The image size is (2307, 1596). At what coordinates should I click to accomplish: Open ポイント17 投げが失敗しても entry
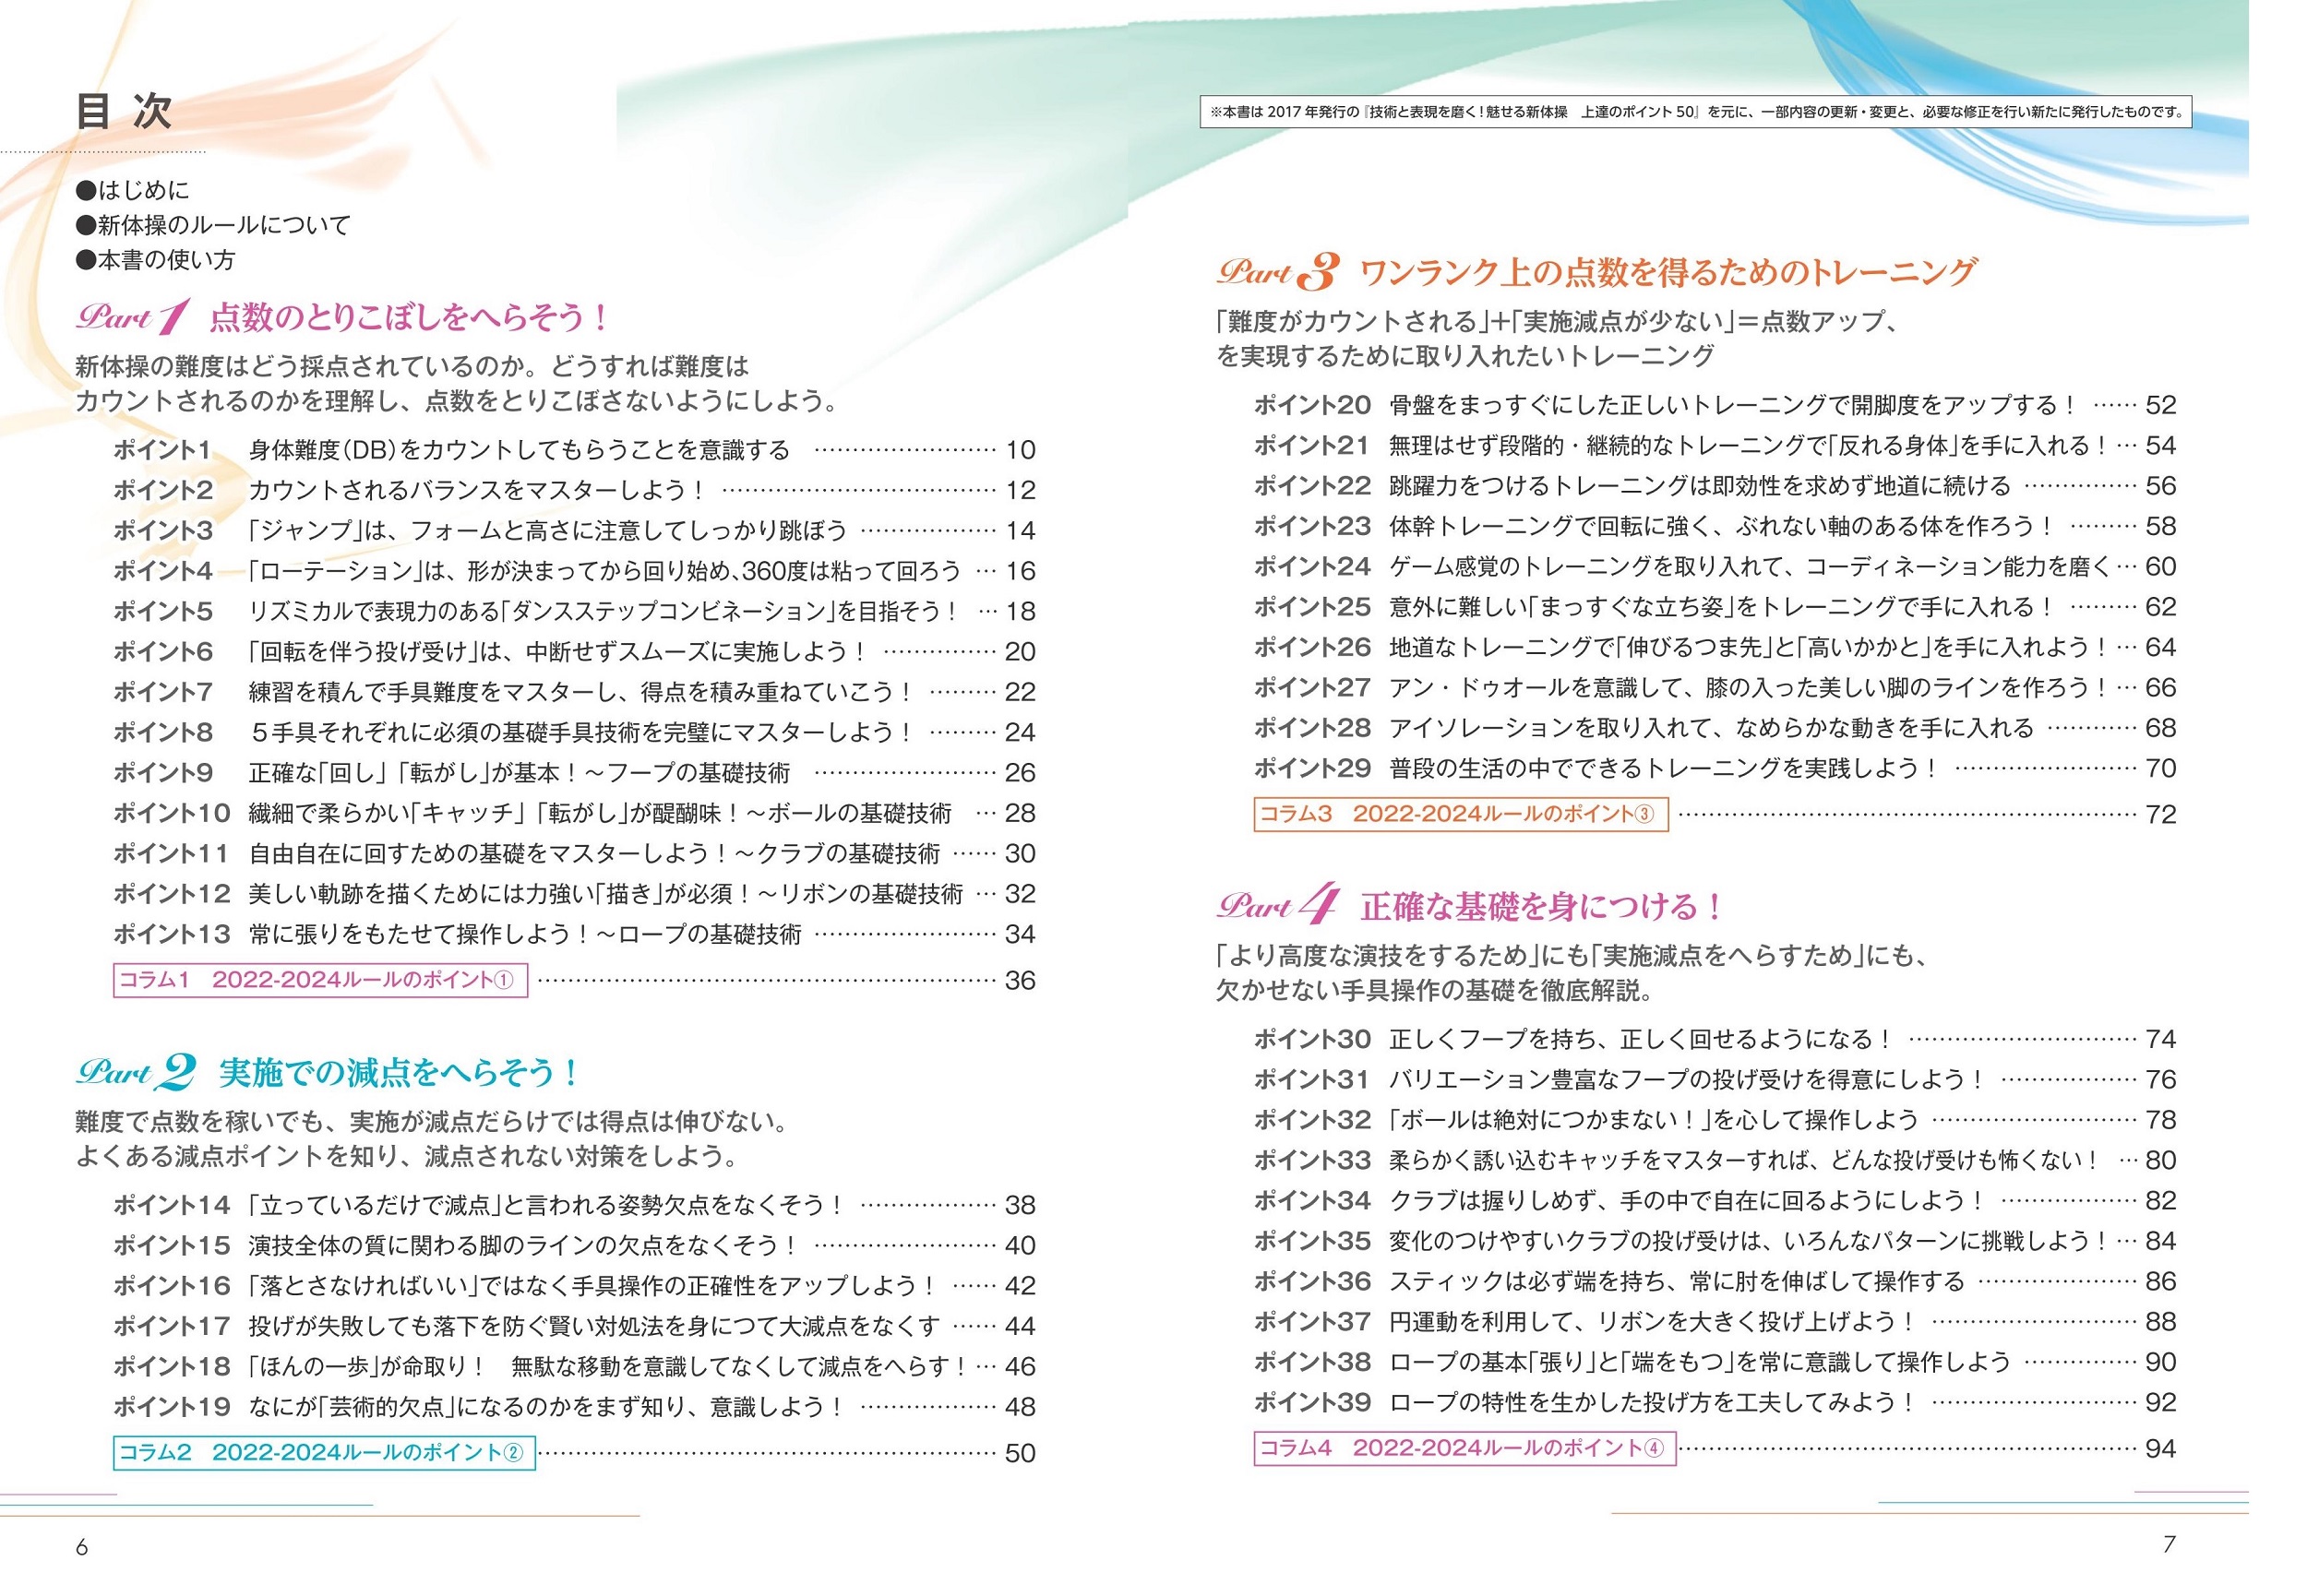574,1326
